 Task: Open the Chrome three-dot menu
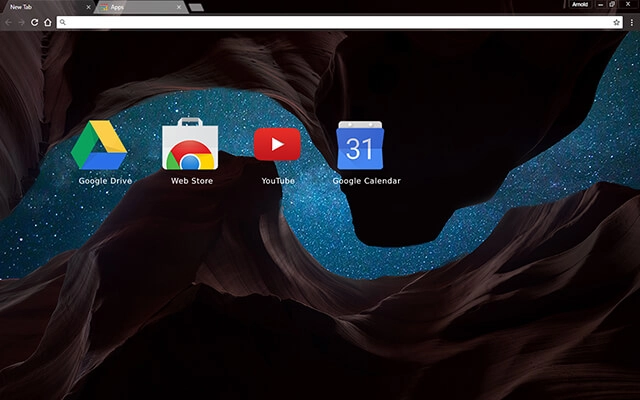pyautogui.click(x=632, y=22)
